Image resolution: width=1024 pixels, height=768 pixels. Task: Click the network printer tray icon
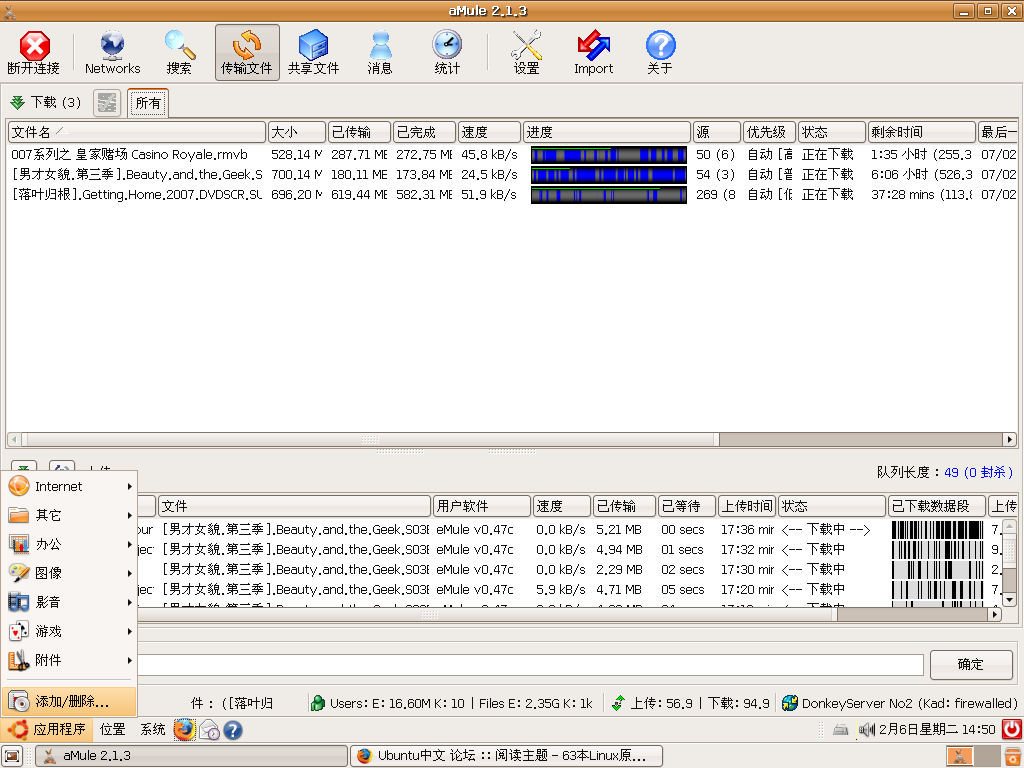[x=841, y=729]
